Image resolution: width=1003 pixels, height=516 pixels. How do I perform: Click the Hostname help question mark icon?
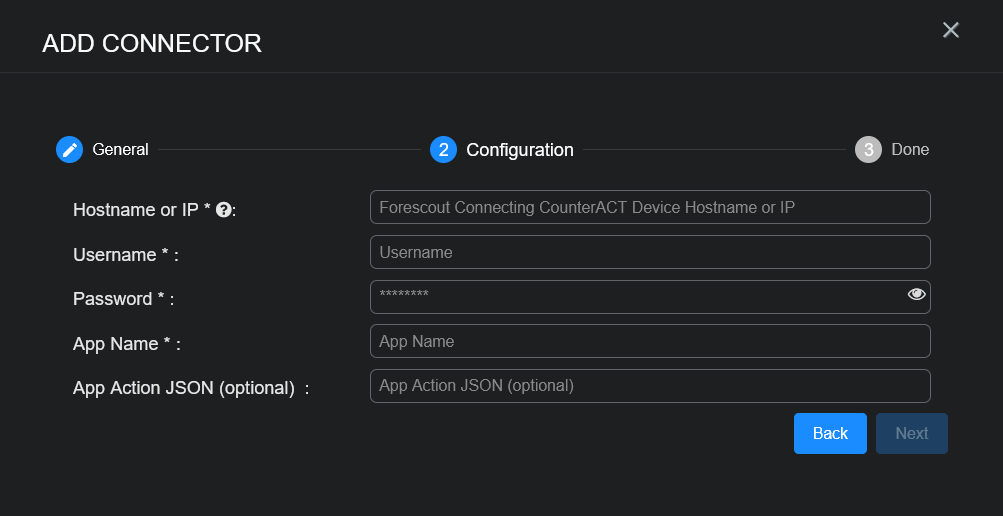point(224,210)
